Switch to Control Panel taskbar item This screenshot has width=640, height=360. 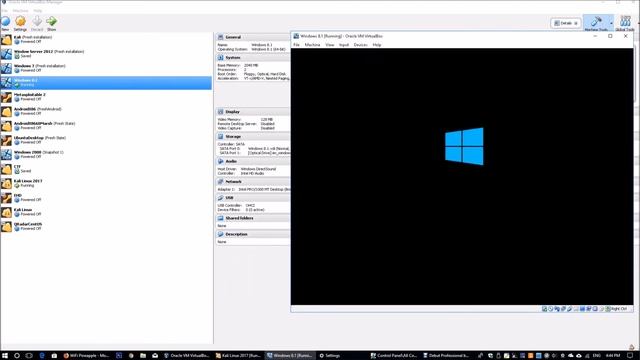[x=394, y=356]
